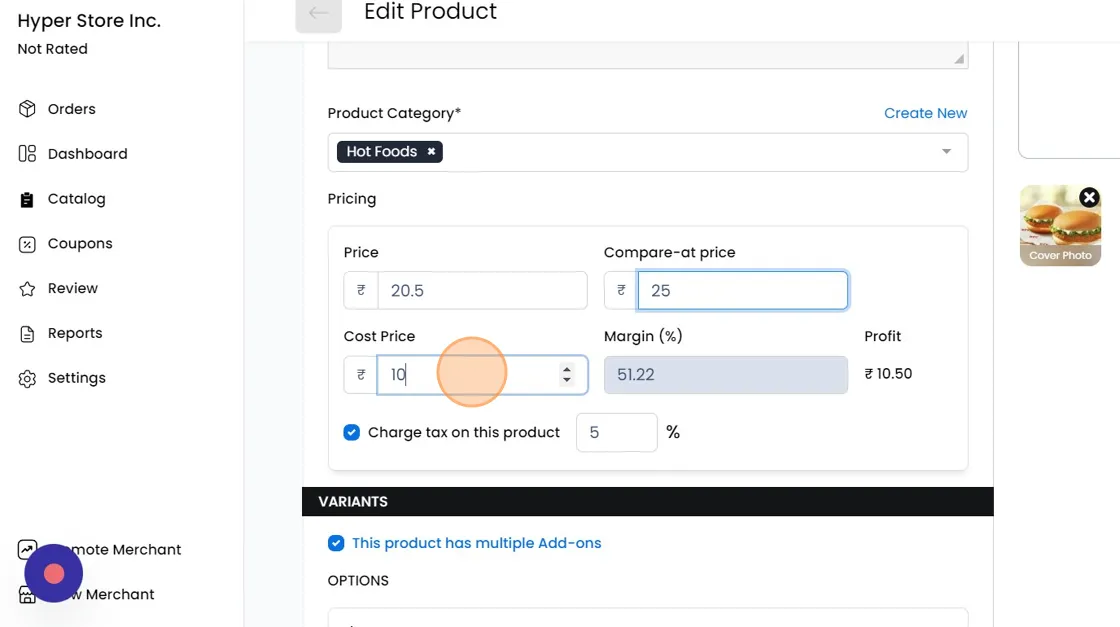Open Promote Merchant menu item

(125, 550)
